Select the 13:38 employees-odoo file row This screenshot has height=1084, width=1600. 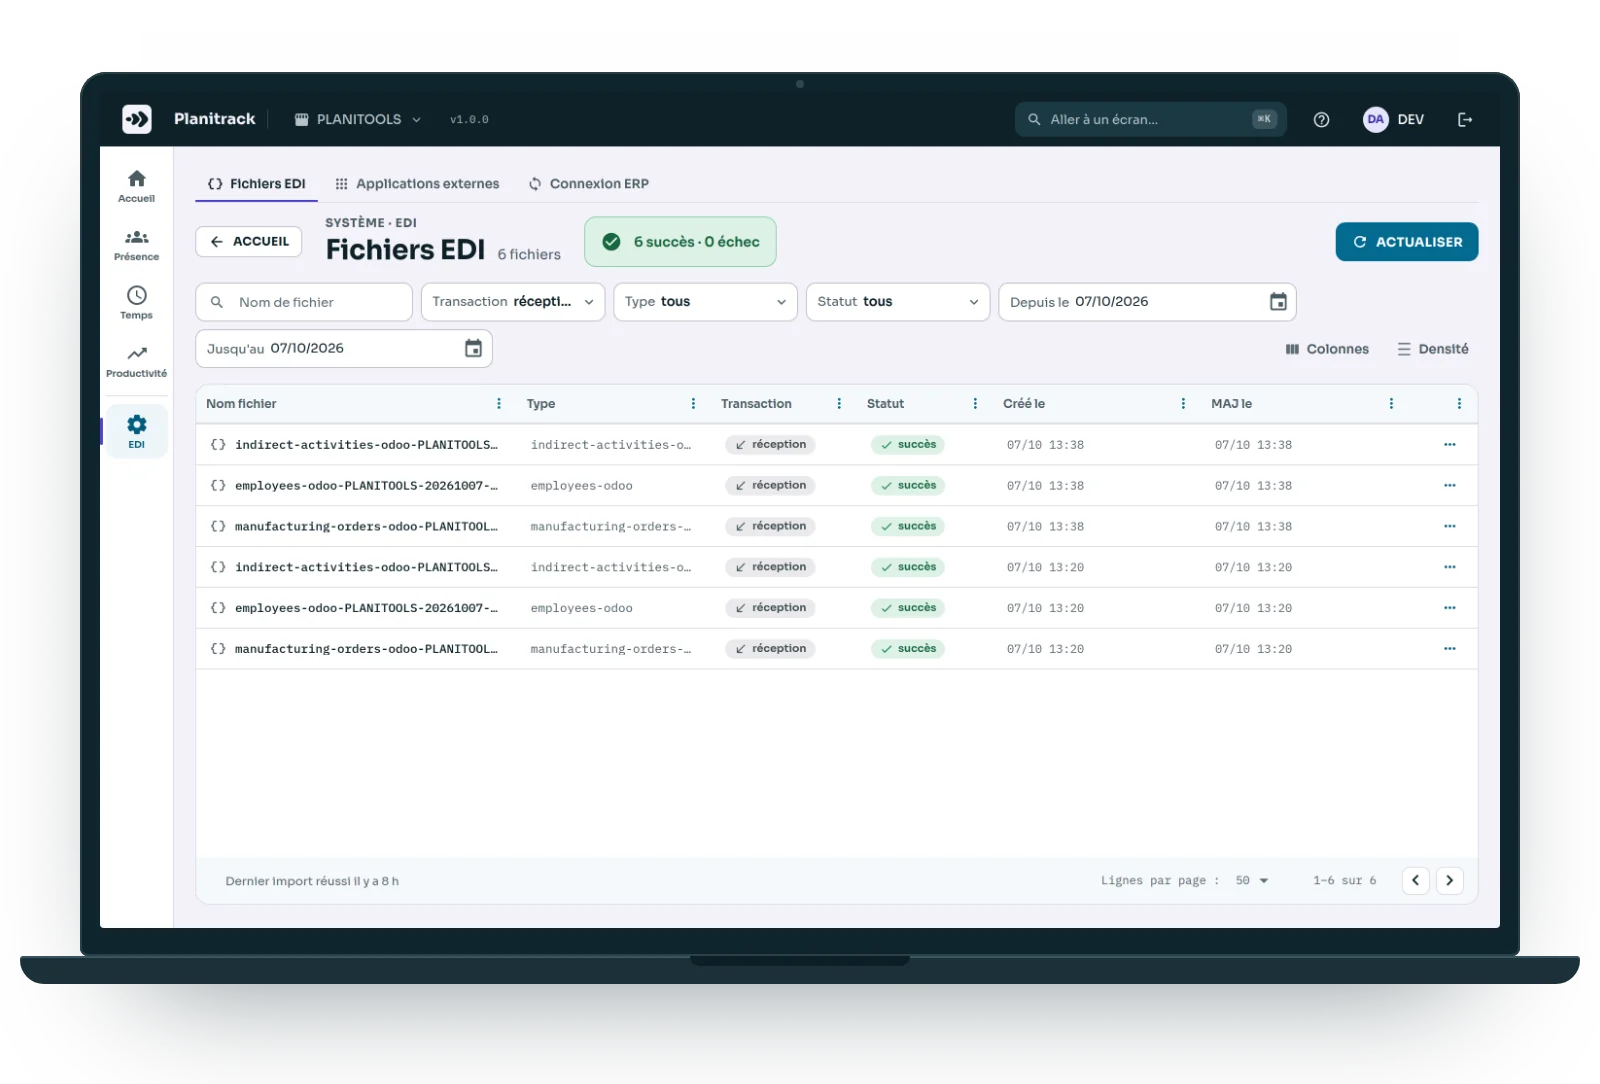tap(837, 486)
